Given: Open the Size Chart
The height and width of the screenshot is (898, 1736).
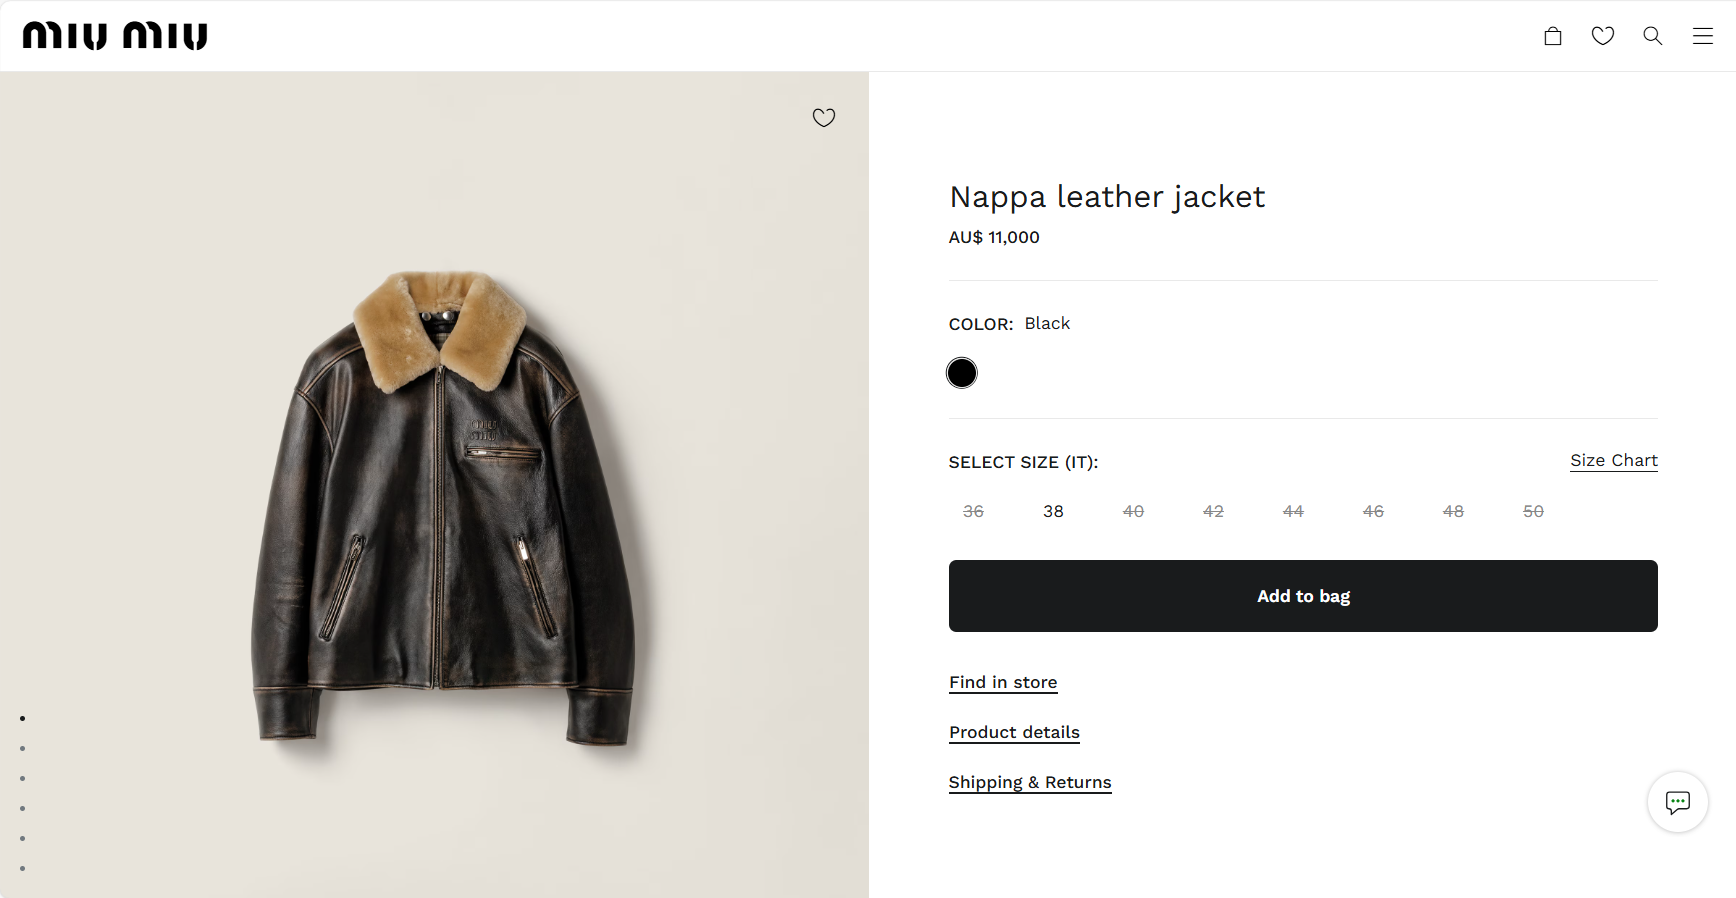Looking at the screenshot, I should (1613, 460).
